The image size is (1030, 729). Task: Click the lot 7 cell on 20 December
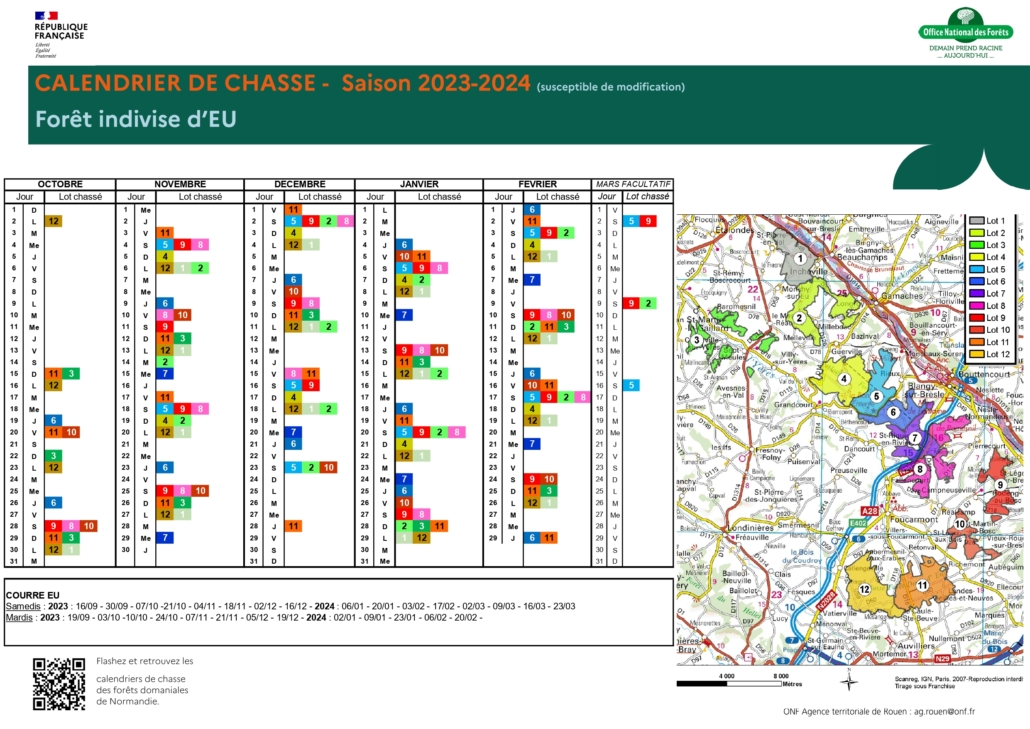point(293,432)
